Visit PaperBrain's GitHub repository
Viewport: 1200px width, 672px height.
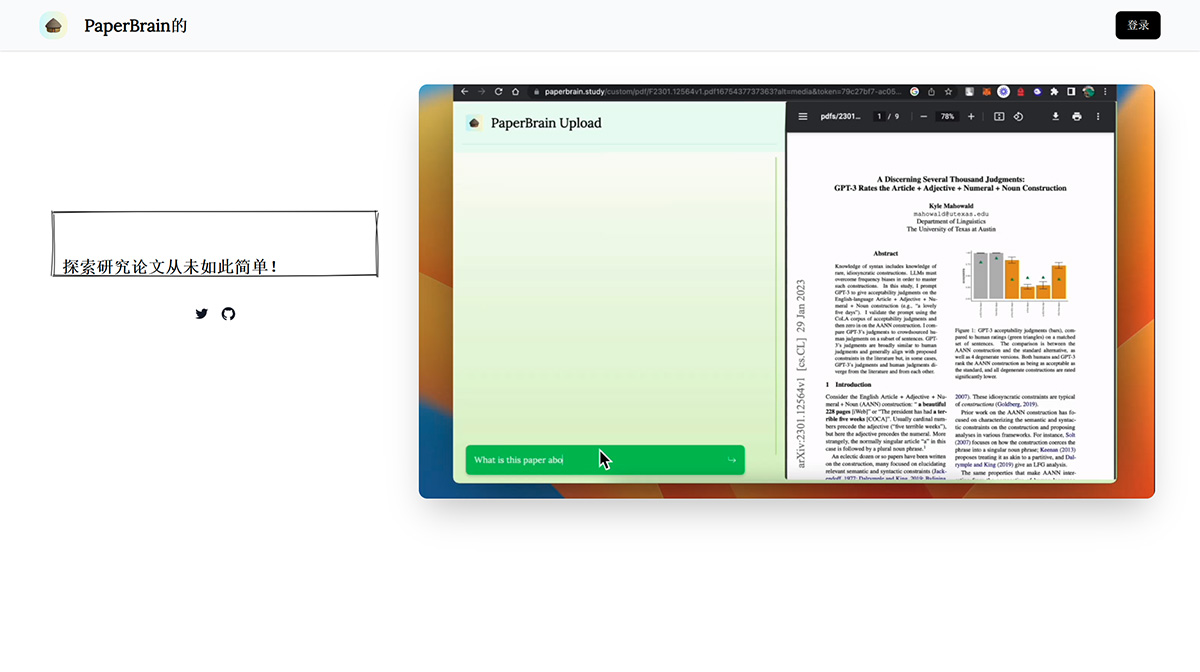[228, 313]
